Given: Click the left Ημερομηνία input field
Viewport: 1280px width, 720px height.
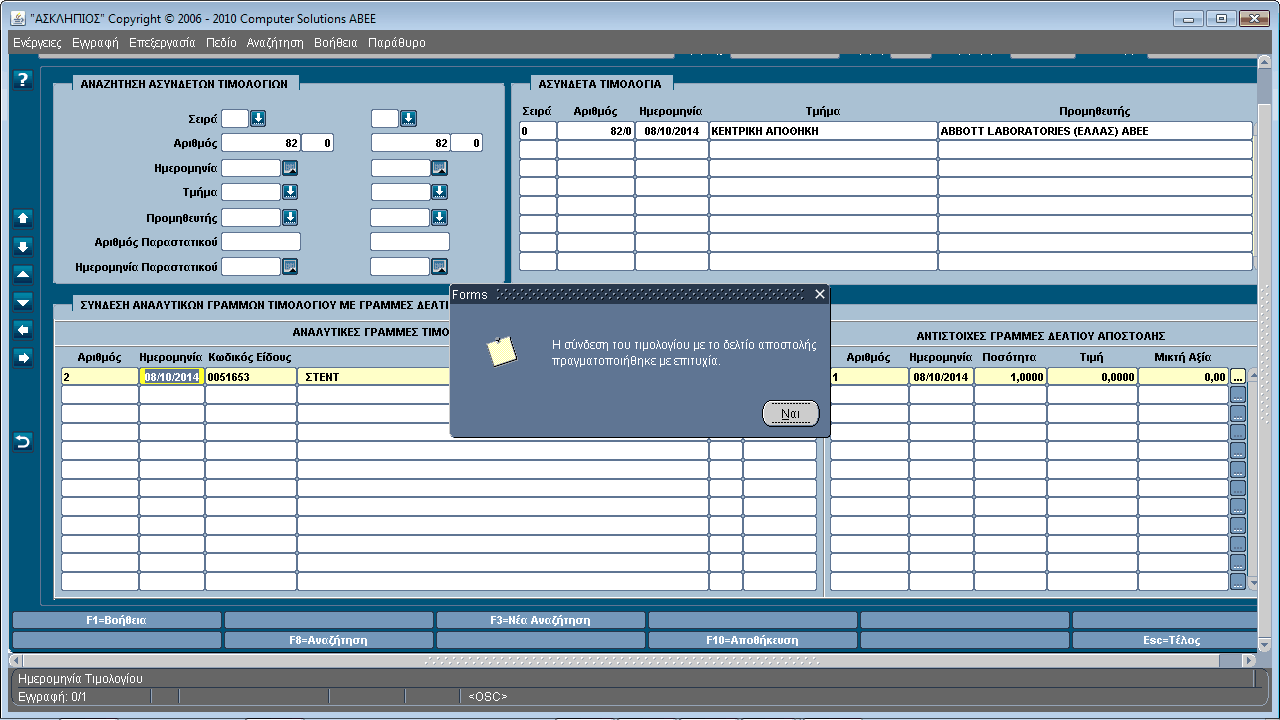Looking at the screenshot, I should (251, 167).
